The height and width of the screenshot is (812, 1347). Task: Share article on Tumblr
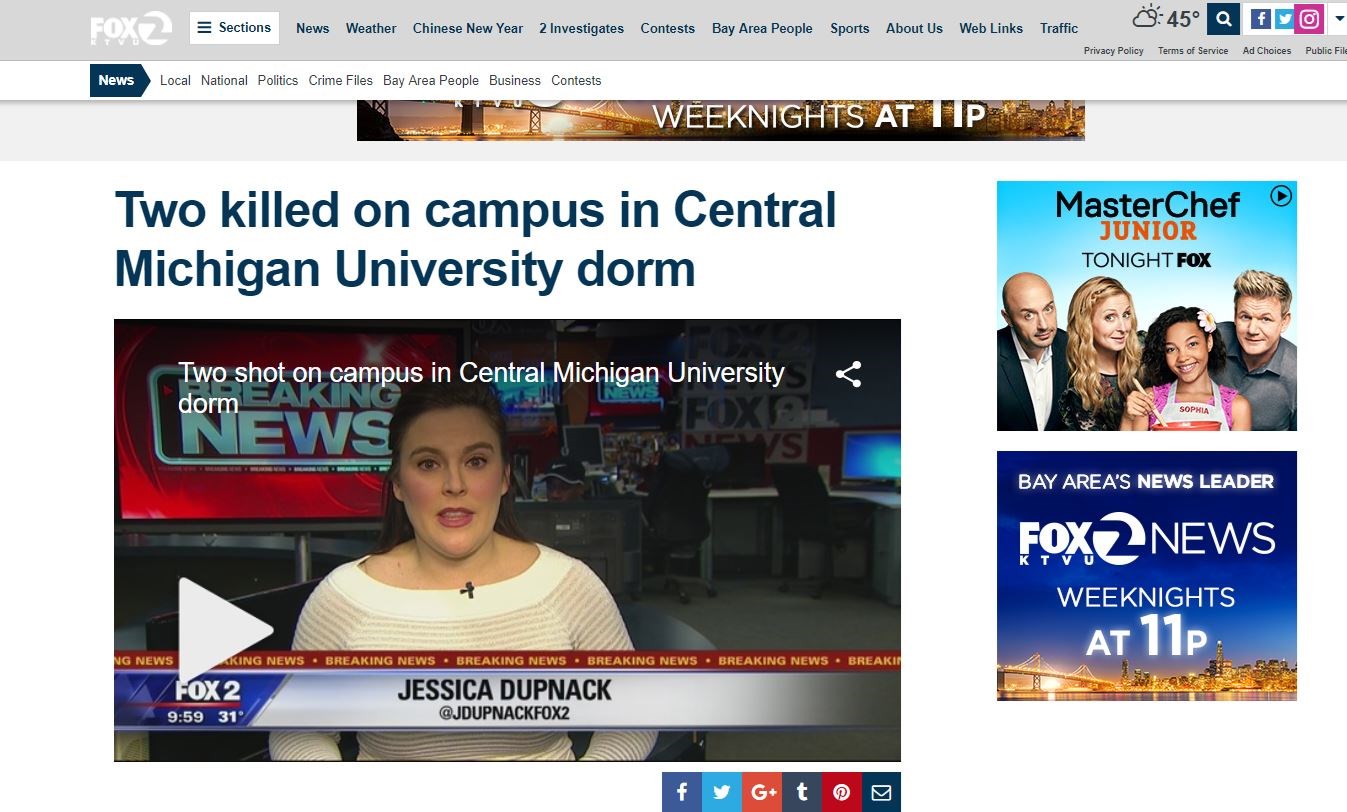802,792
